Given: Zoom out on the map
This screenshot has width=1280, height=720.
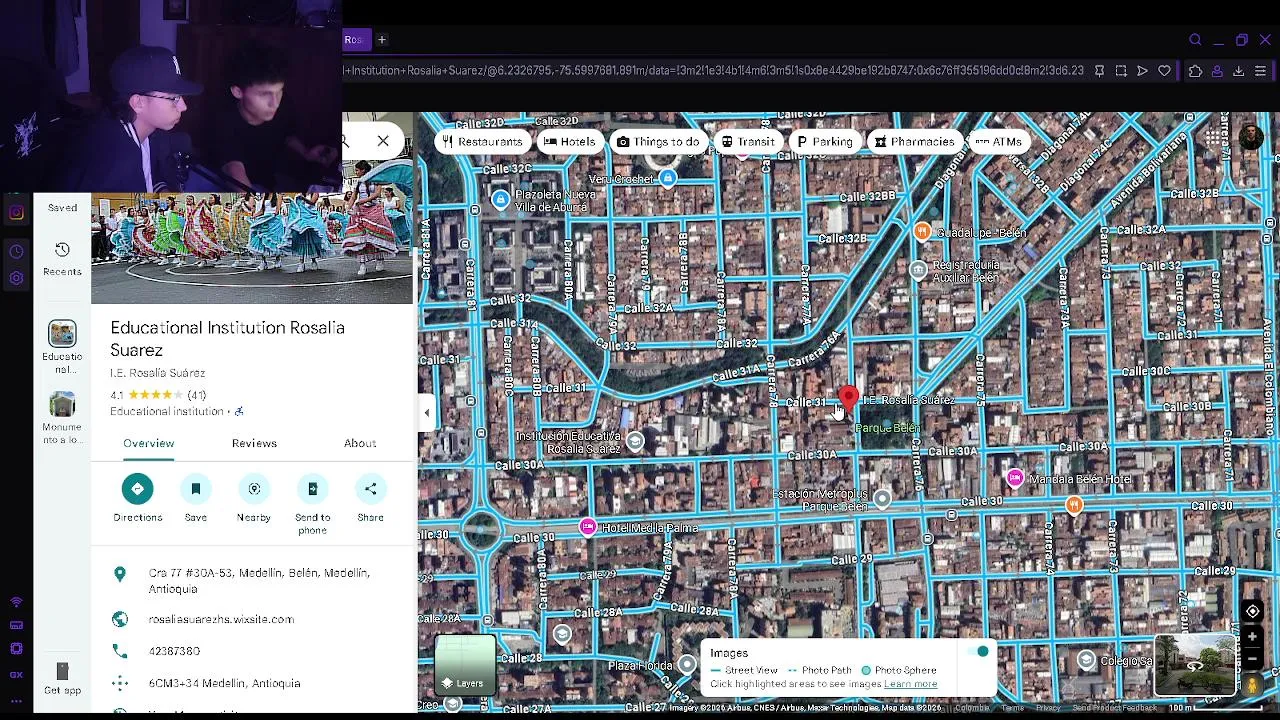Looking at the screenshot, I should point(1252,659).
